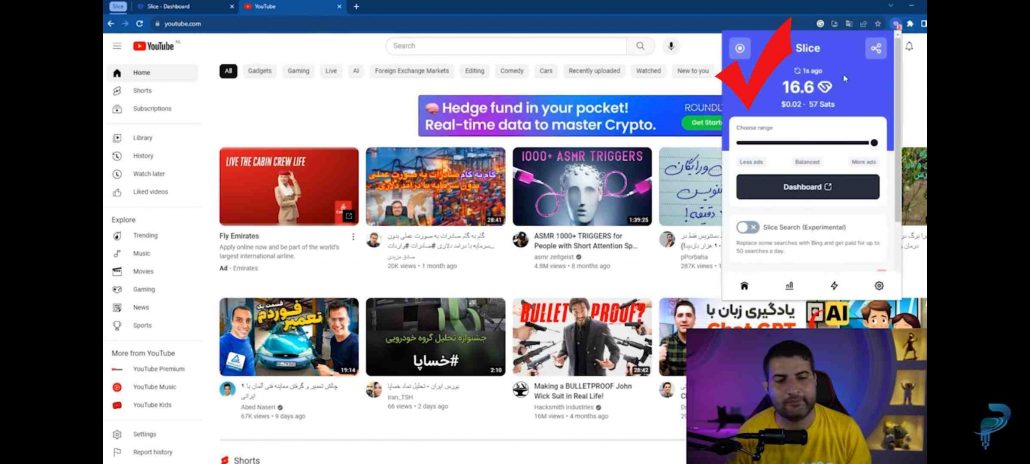Open Slice settings gear in popup footer
1030x464 pixels.
[879, 286]
